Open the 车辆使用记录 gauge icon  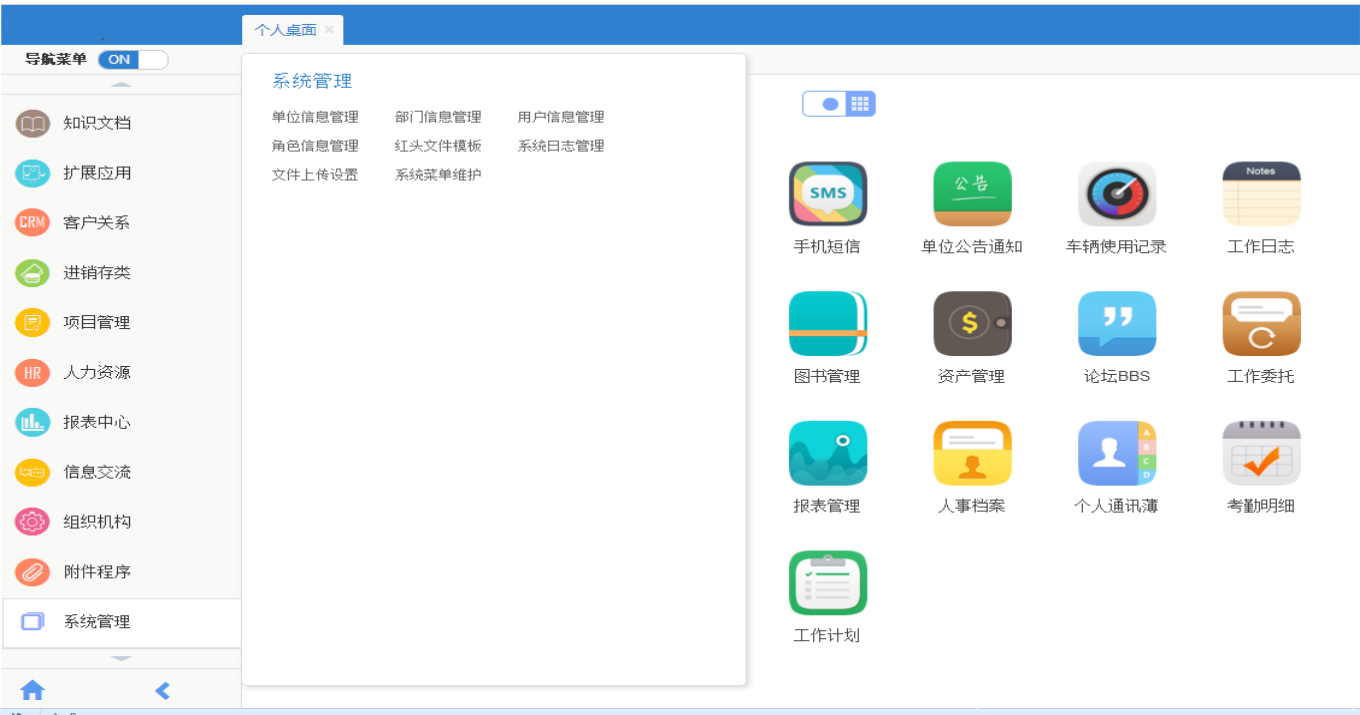(1117, 194)
